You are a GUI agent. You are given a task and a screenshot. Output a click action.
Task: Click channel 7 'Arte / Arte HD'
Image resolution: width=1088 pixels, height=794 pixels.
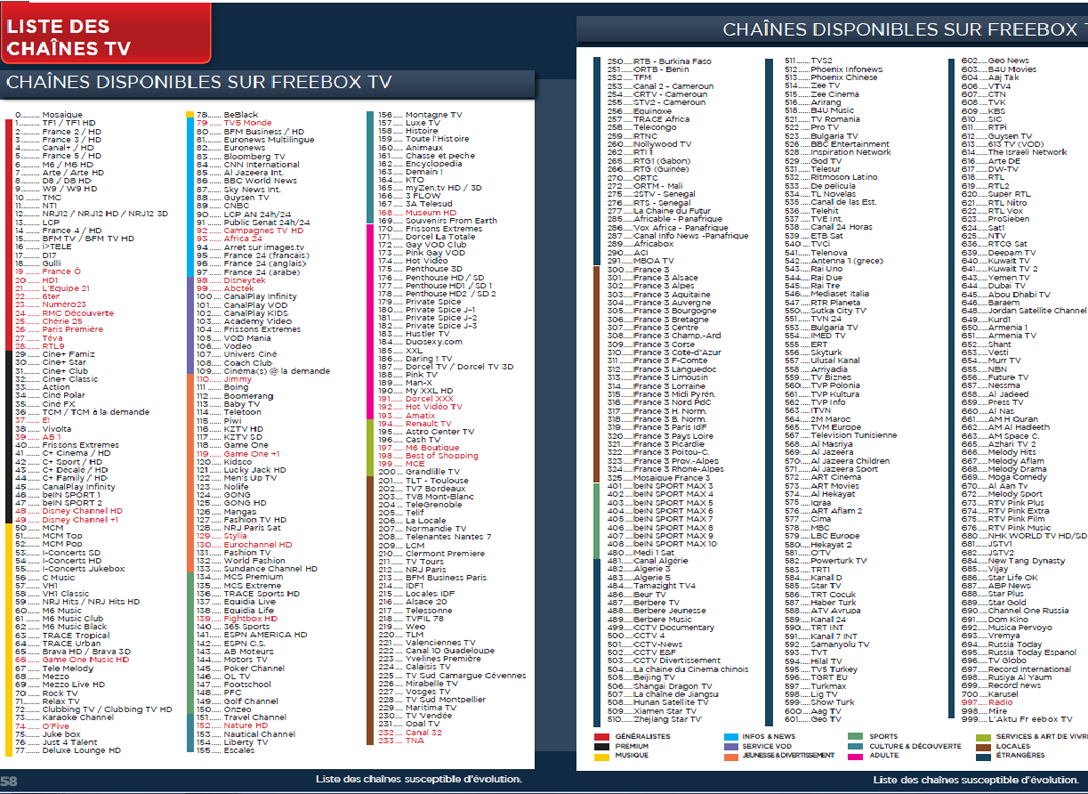(60, 173)
